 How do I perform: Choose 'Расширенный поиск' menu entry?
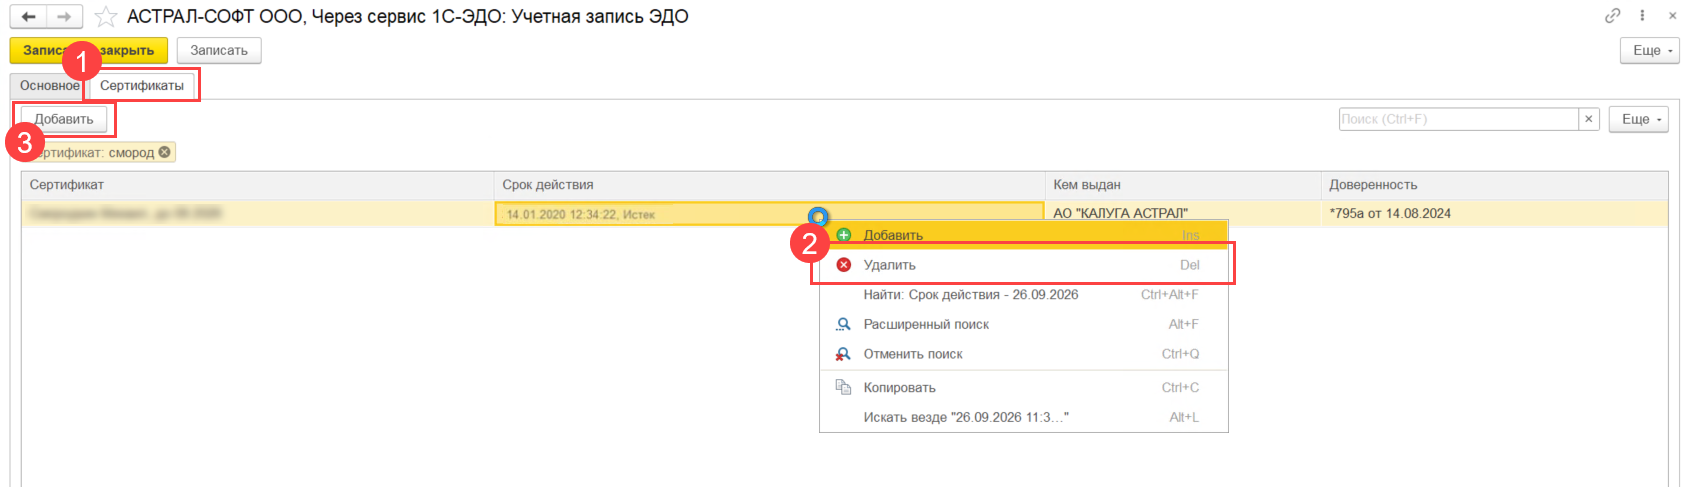click(925, 324)
